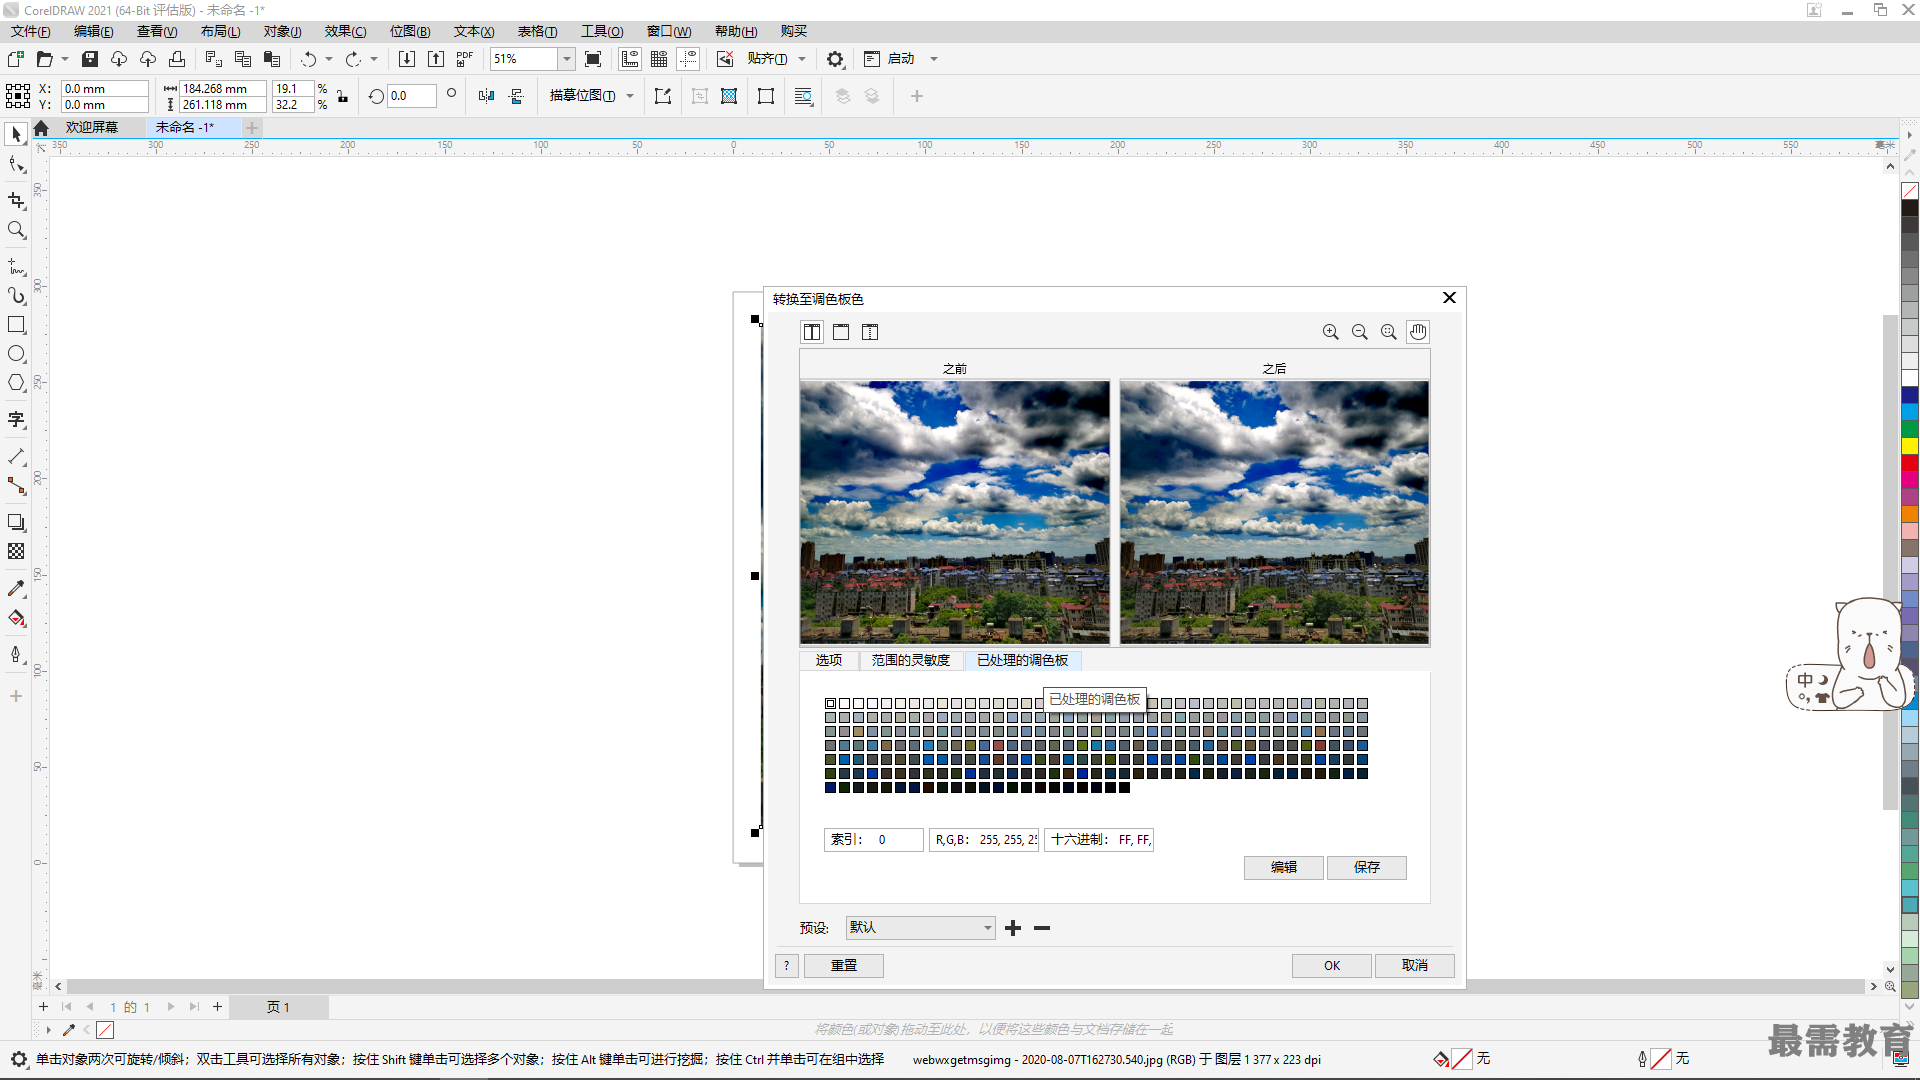Select the Rectangle tool

tap(16, 325)
